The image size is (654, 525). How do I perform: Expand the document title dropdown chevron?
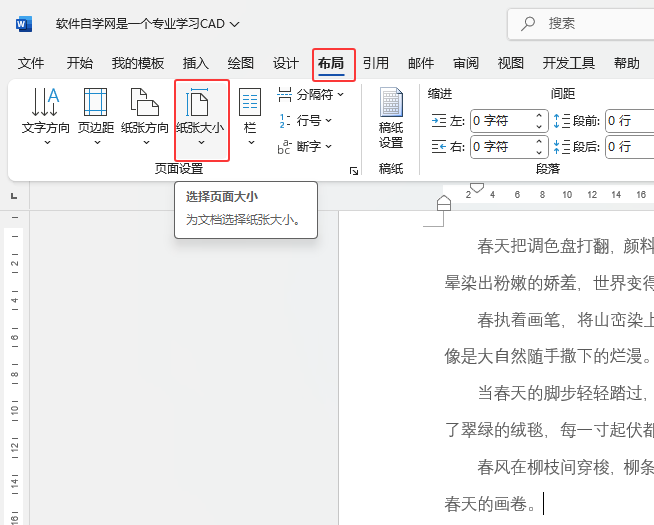coord(235,24)
